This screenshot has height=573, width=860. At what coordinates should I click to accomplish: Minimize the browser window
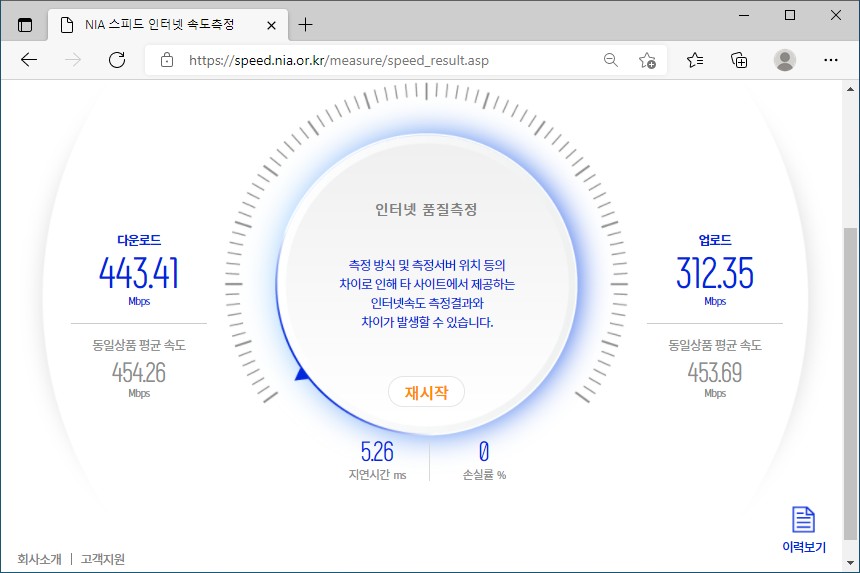744,15
